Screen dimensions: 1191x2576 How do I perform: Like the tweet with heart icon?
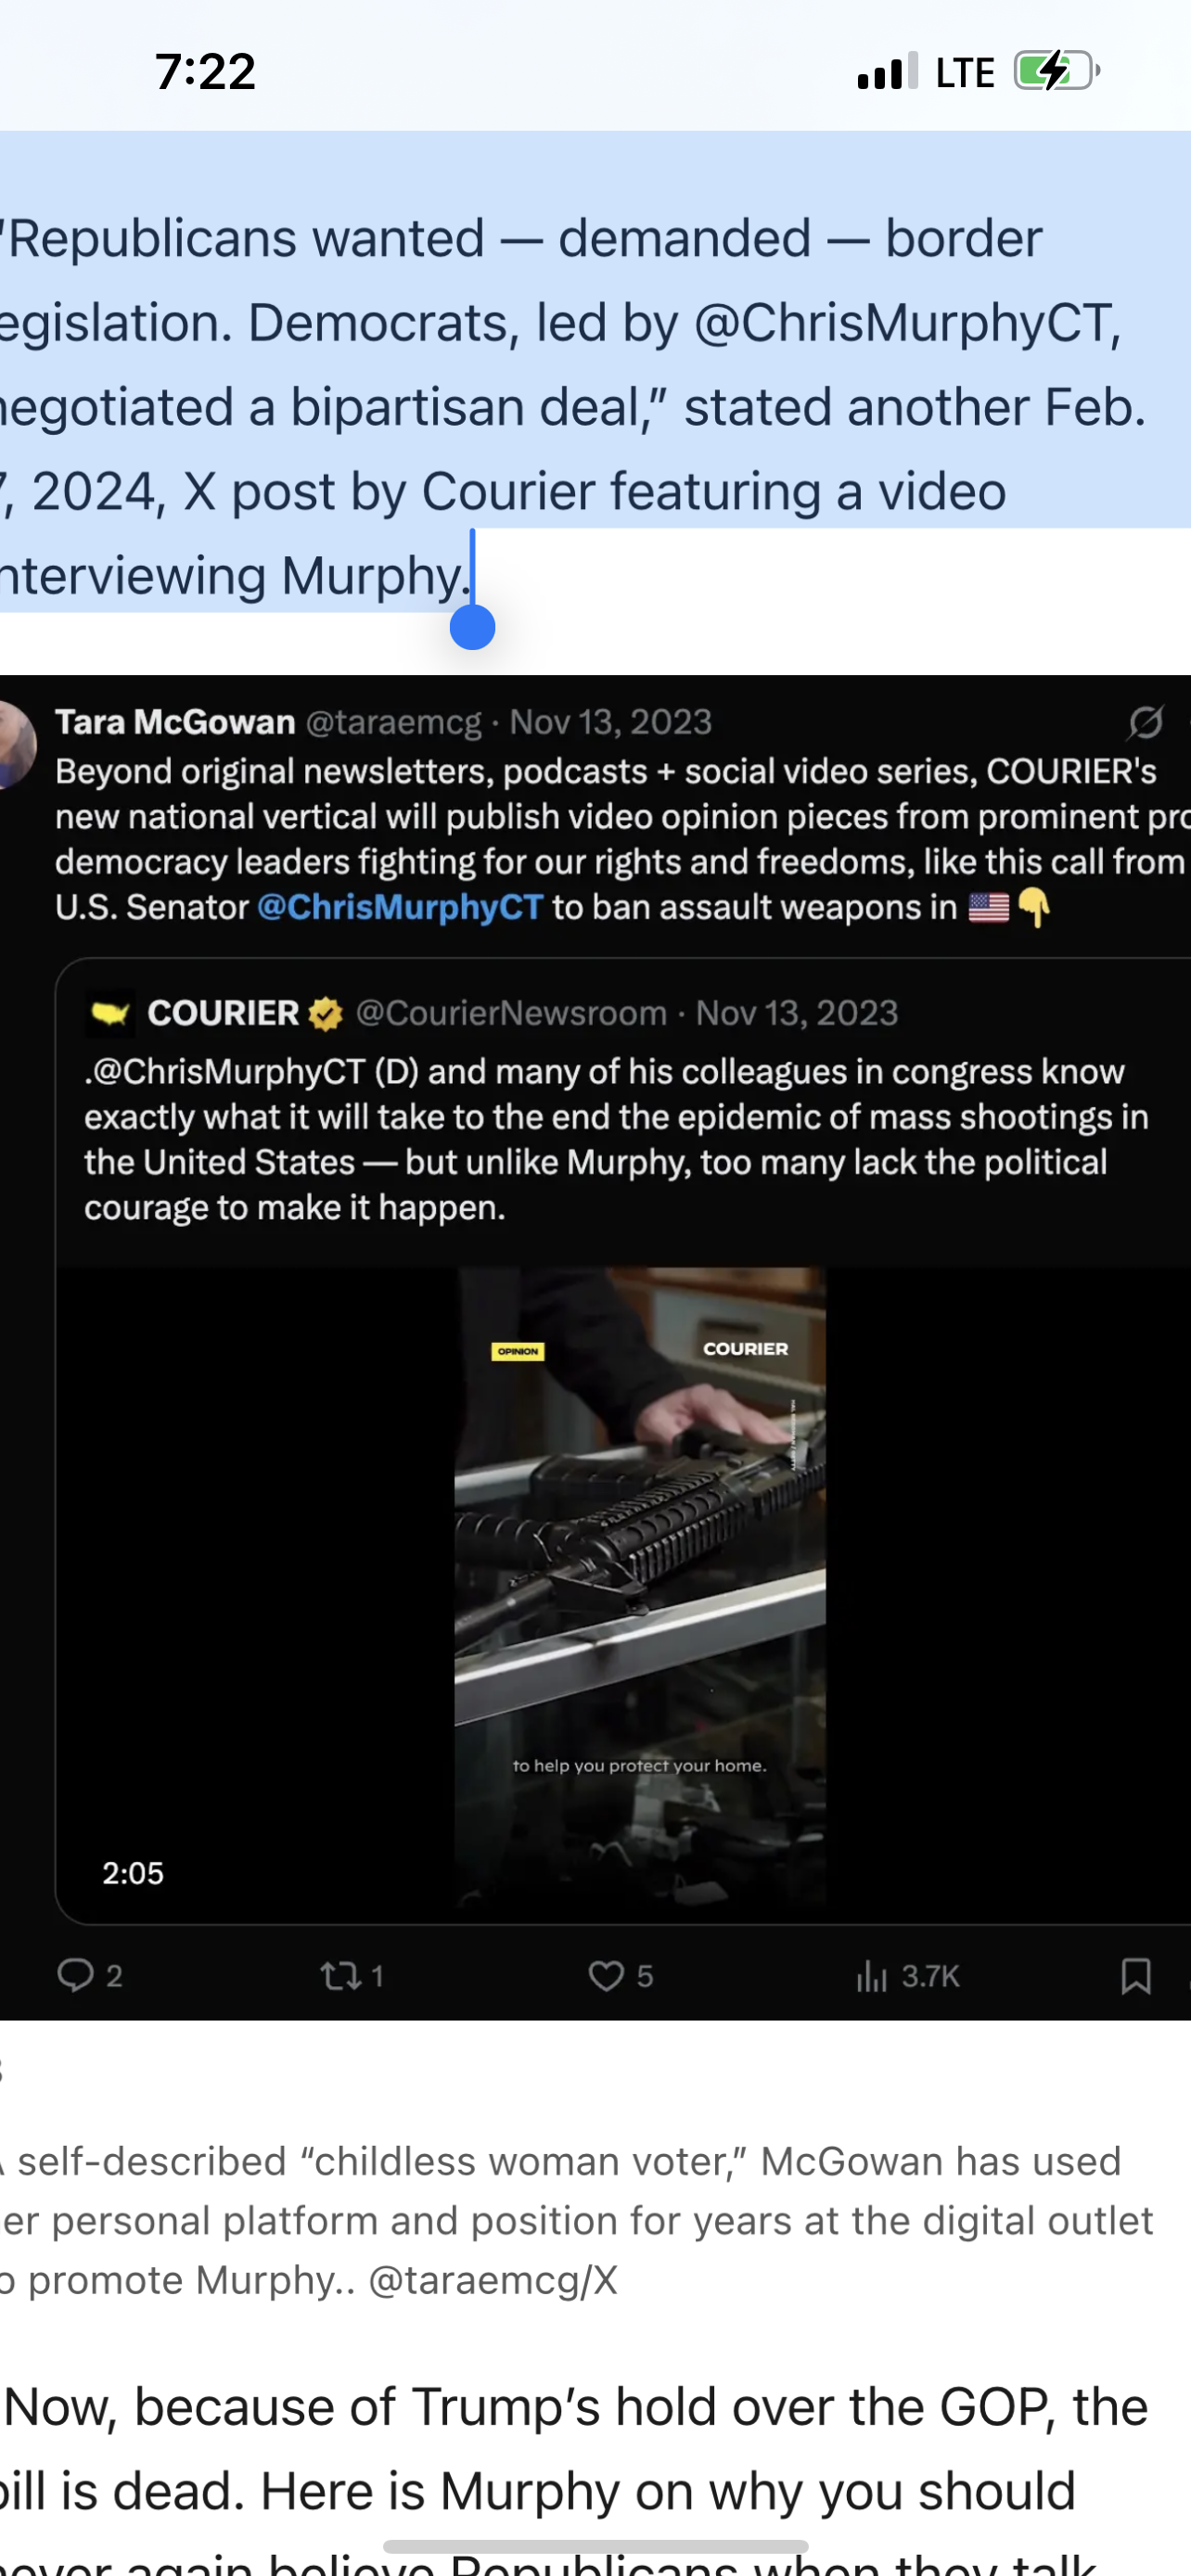point(606,1975)
